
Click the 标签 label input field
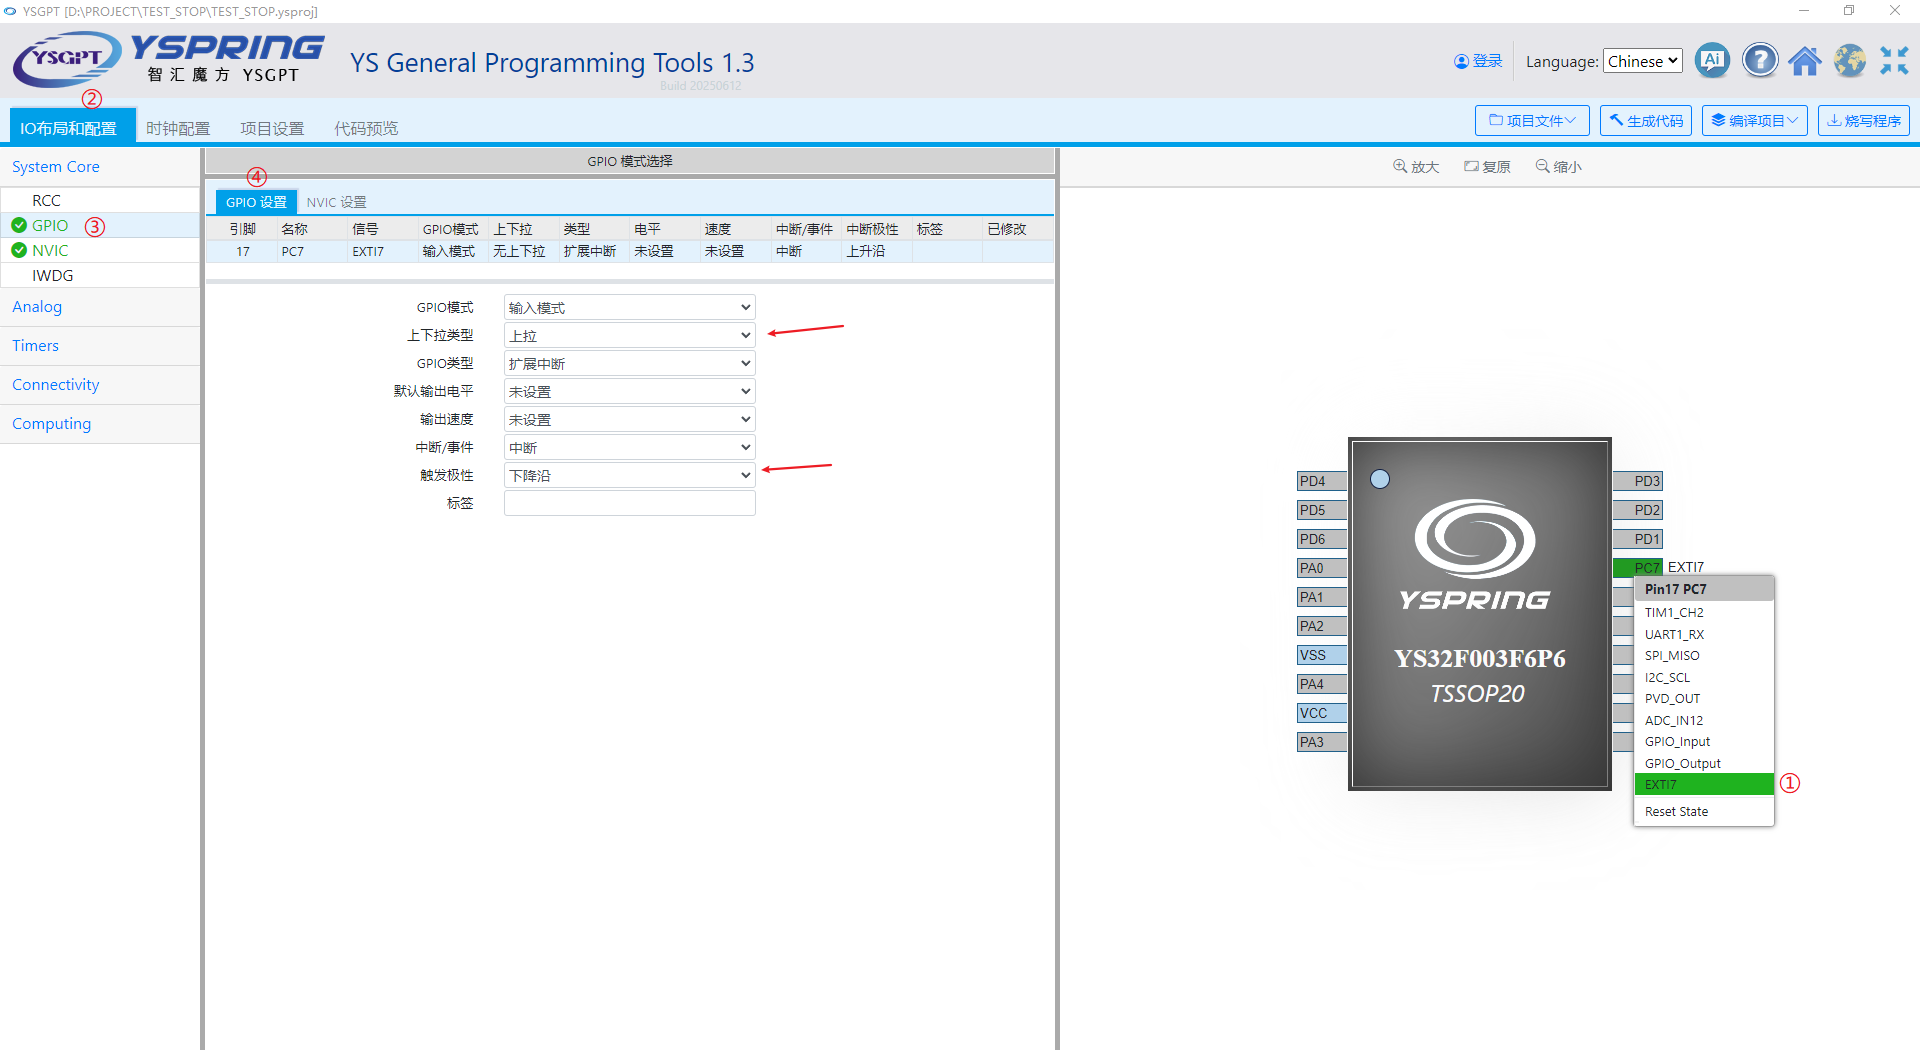click(629, 503)
